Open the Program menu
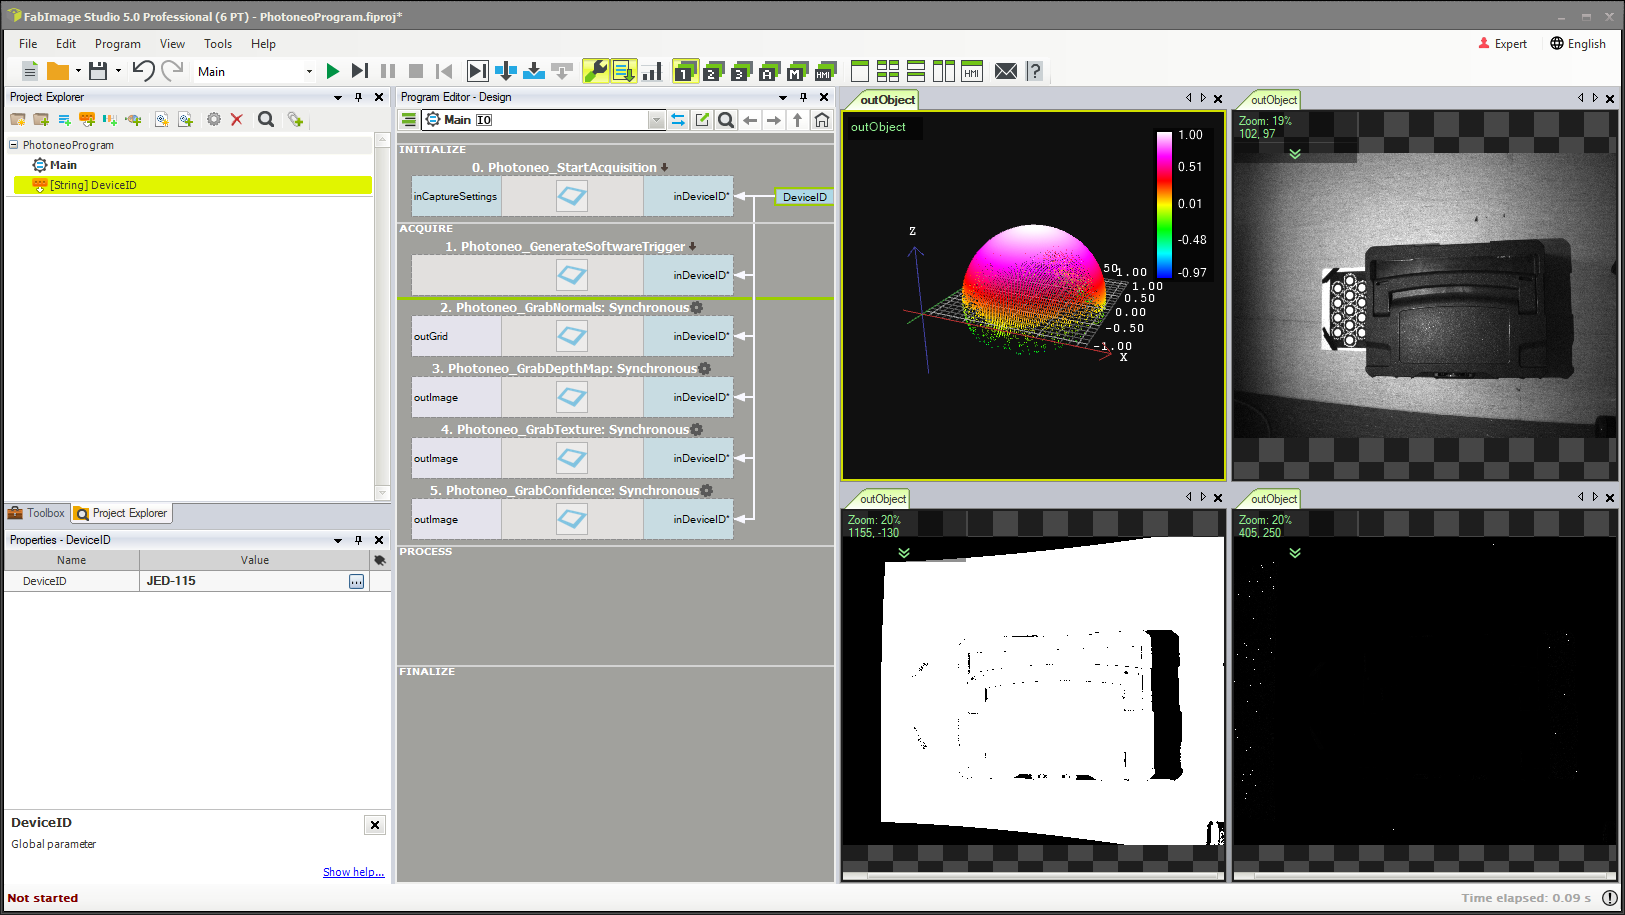This screenshot has height=915, width=1625. click(118, 44)
